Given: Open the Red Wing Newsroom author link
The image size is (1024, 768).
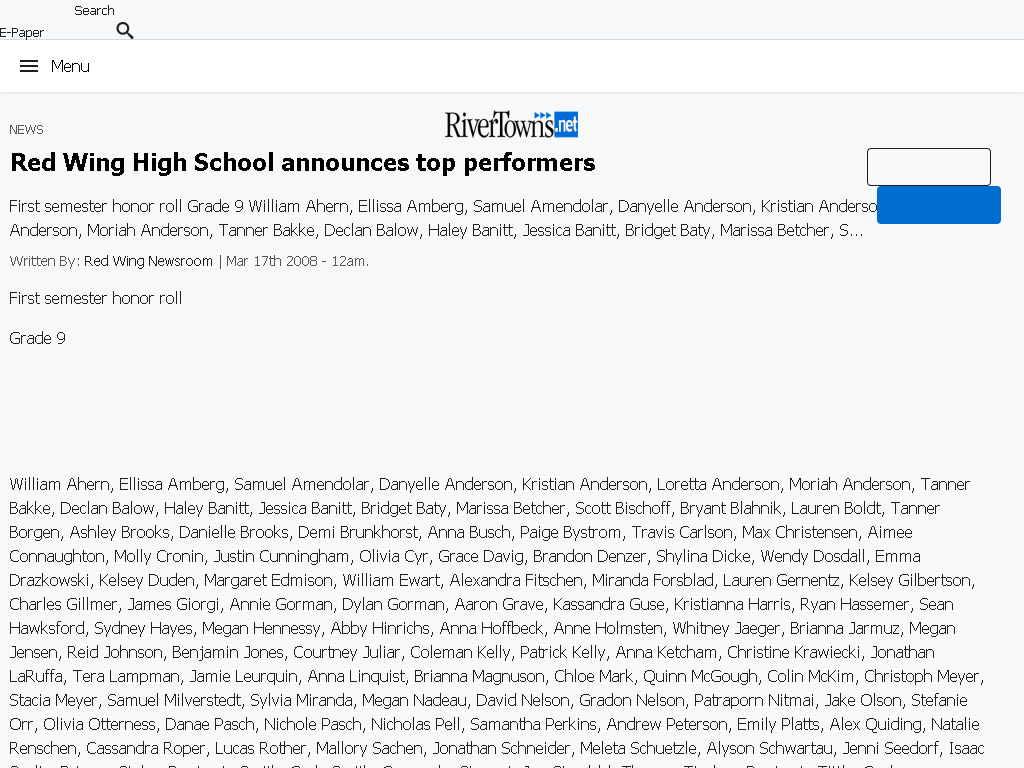Looking at the screenshot, I should tap(148, 261).
